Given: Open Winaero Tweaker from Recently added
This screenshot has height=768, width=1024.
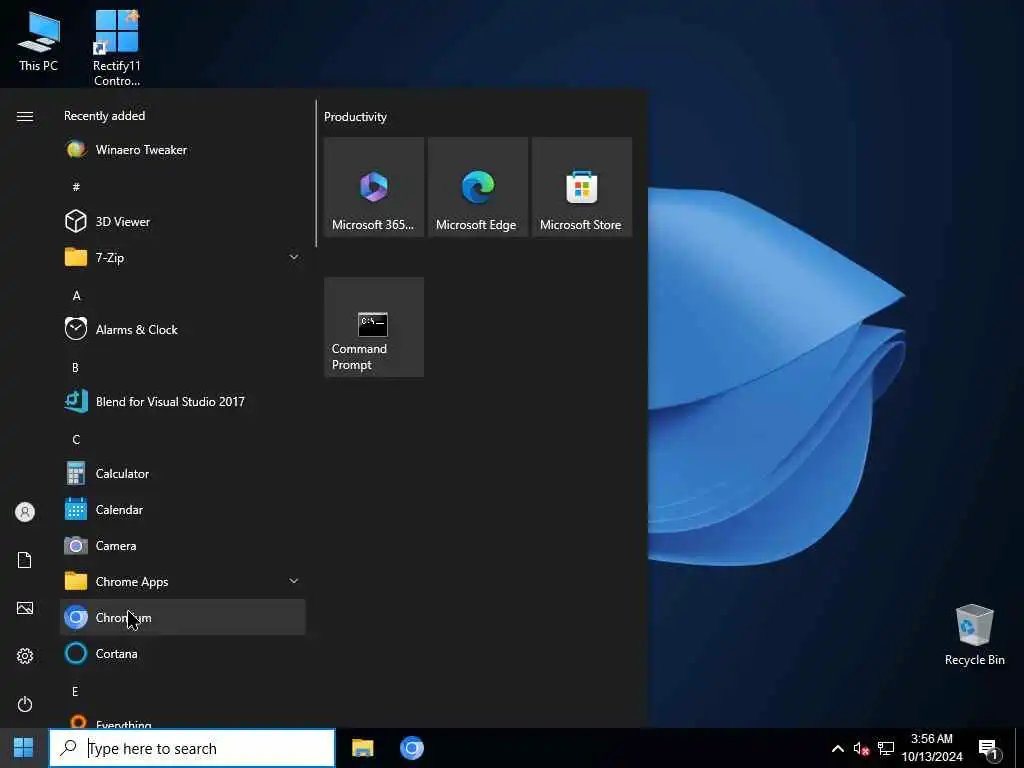Looking at the screenshot, I should click(x=182, y=150).
